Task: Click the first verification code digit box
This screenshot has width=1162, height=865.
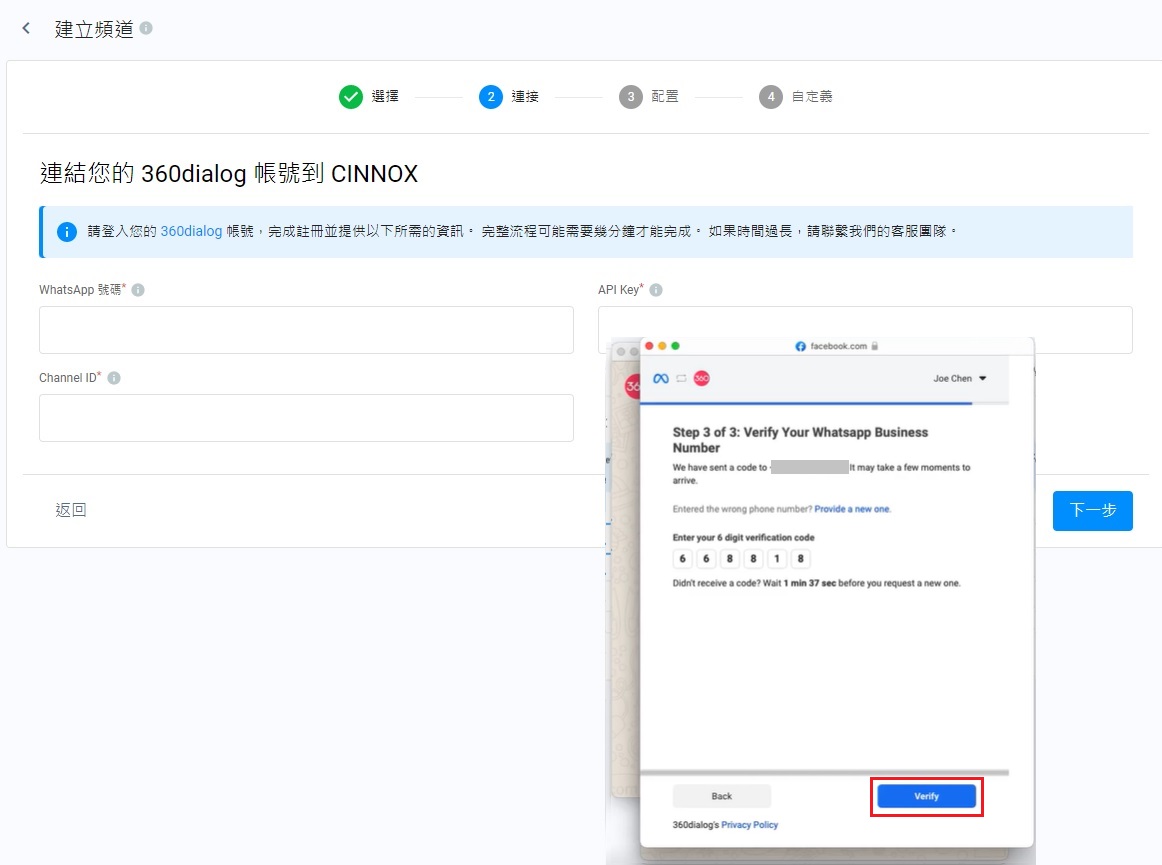Action: coord(683,559)
